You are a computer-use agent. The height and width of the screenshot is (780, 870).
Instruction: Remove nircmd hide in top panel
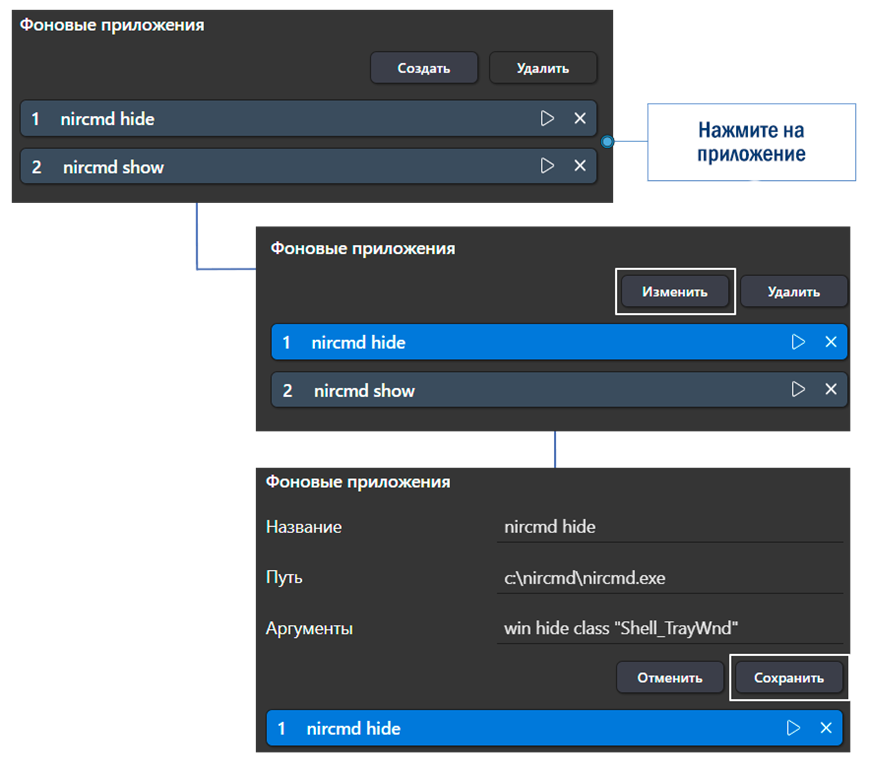click(580, 118)
